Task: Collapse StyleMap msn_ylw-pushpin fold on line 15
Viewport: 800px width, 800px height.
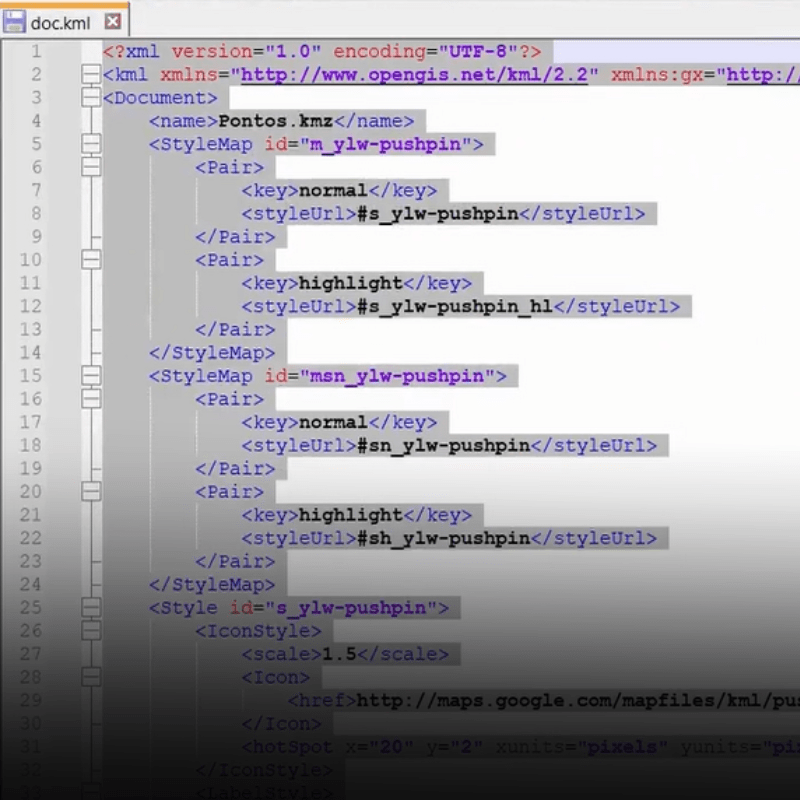Action: pyautogui.click(x=91, y=376)
